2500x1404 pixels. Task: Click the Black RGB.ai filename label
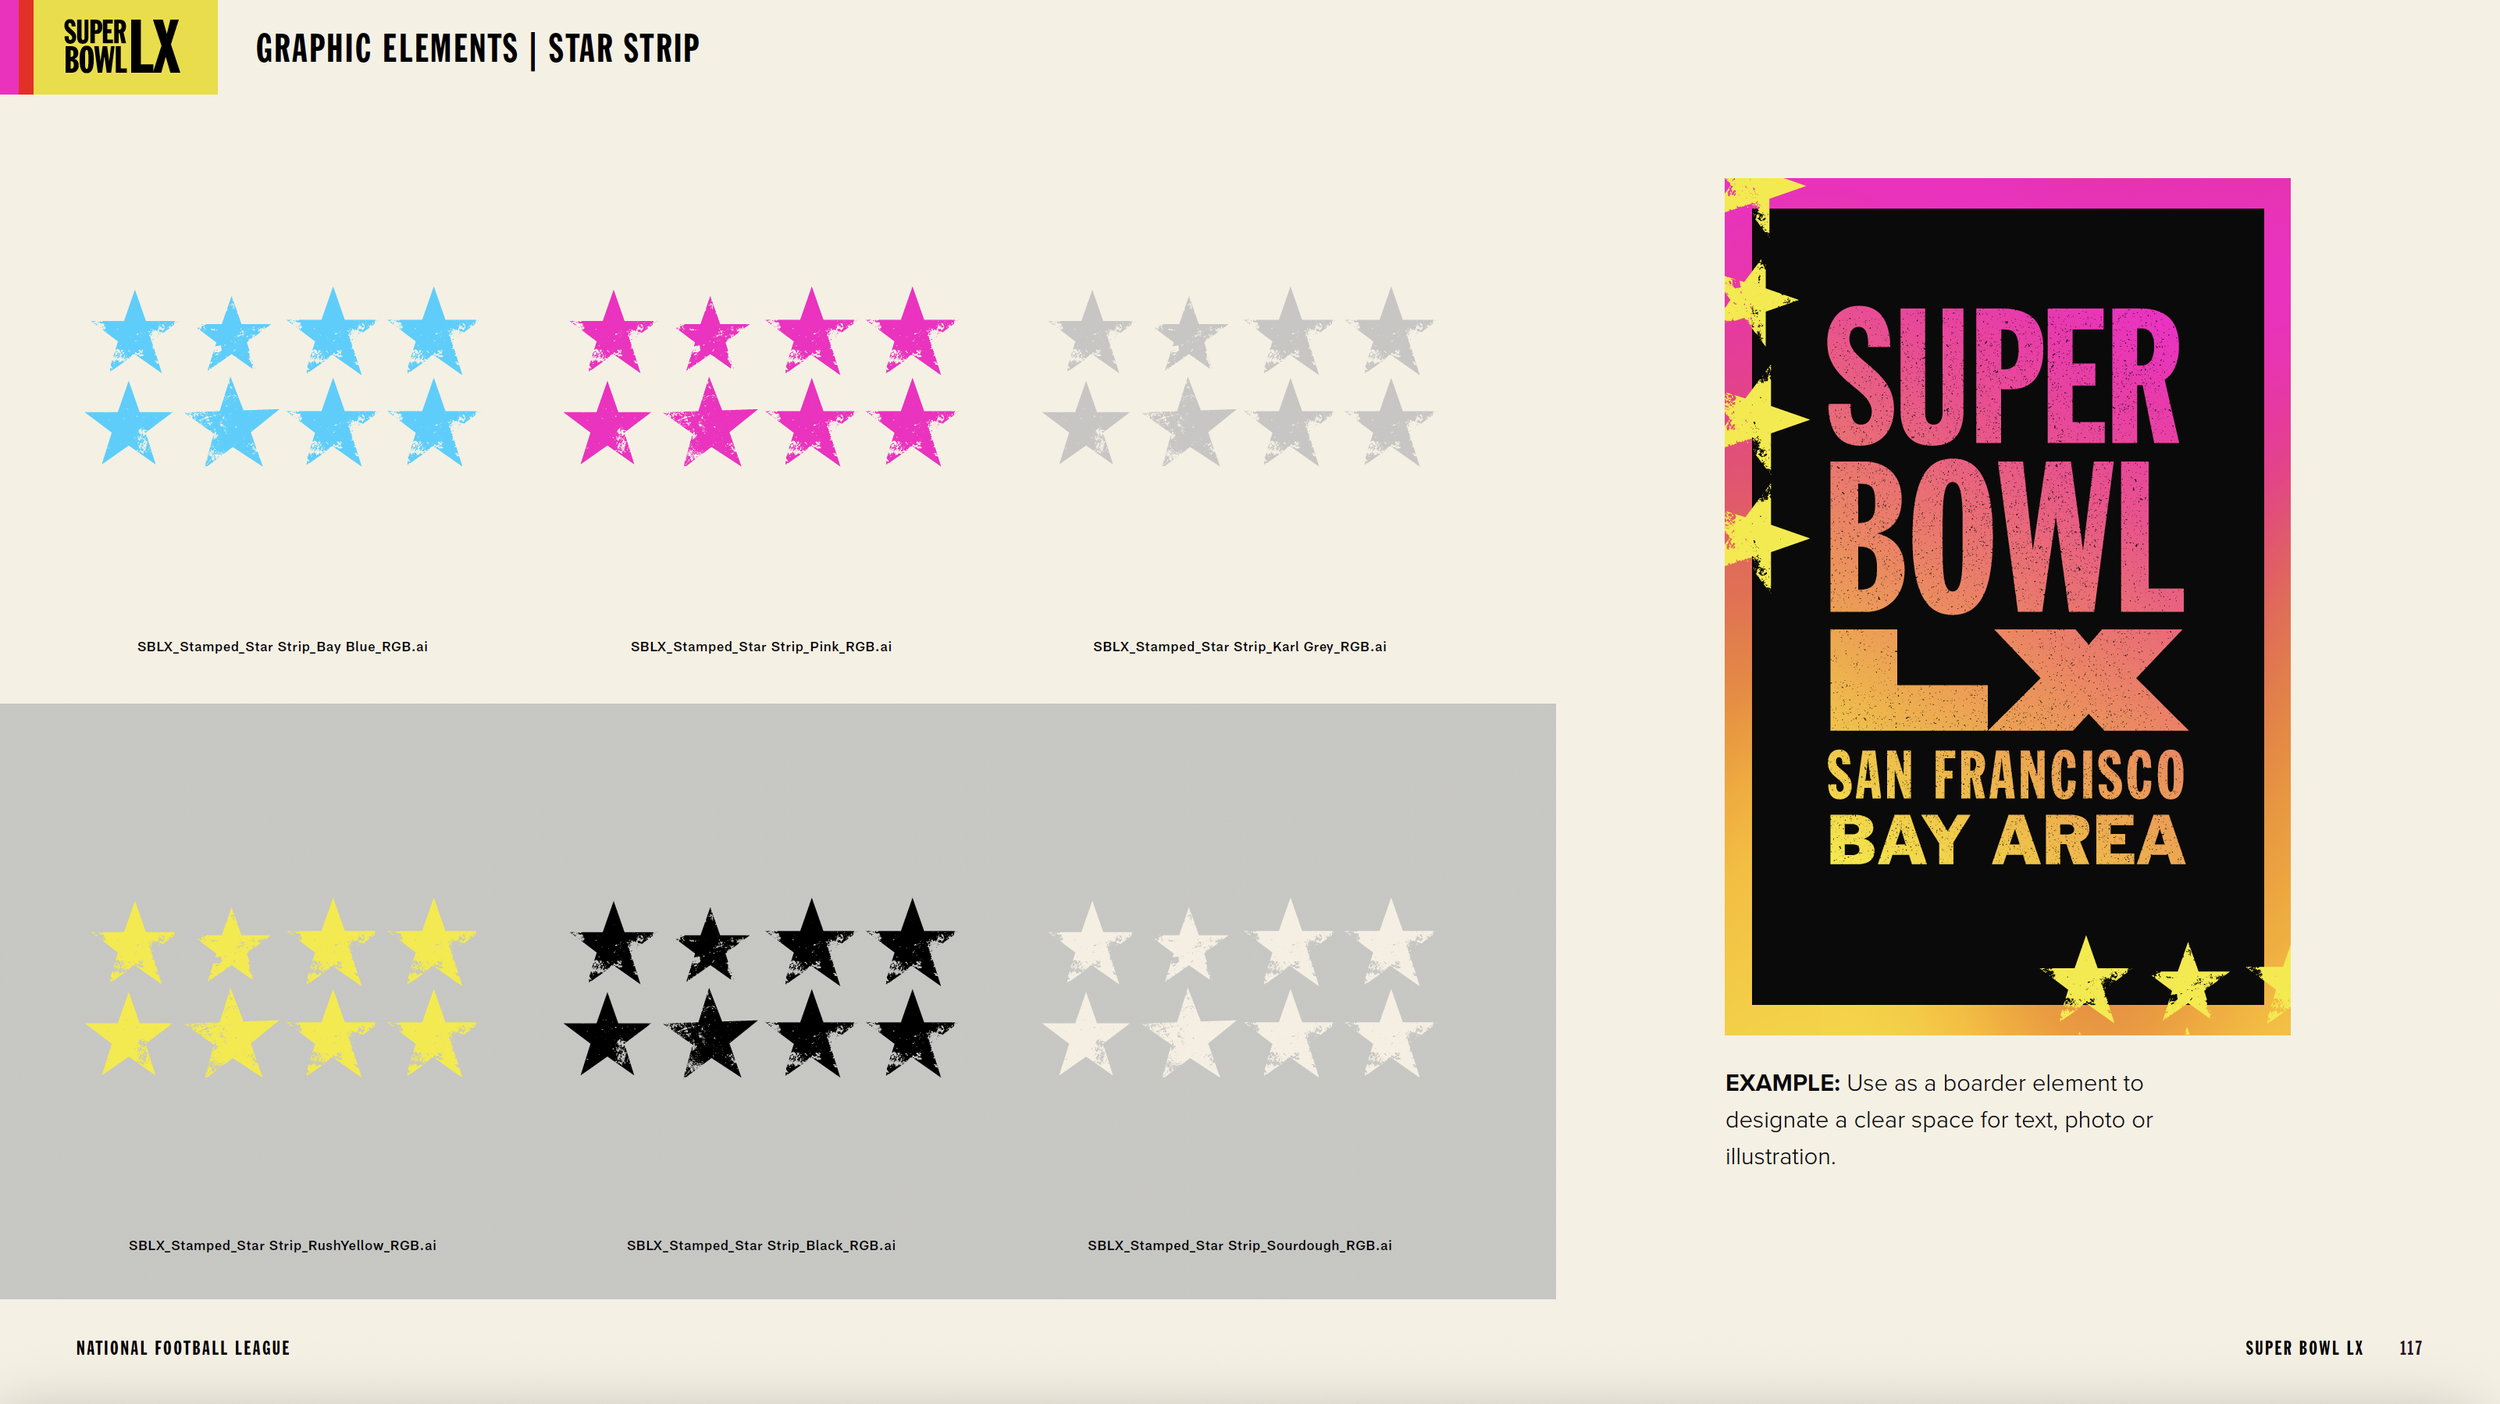761,1245
